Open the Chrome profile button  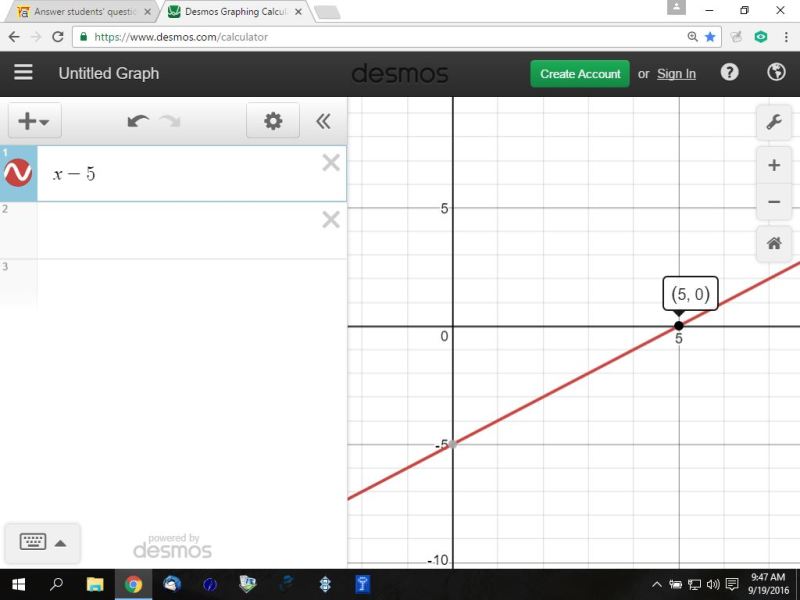676,7
